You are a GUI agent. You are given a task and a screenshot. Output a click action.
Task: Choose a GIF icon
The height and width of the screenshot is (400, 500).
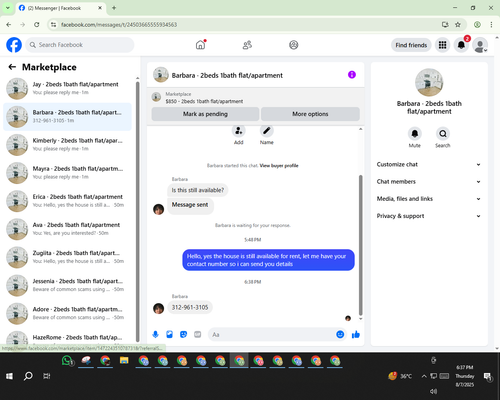point(198,334)
